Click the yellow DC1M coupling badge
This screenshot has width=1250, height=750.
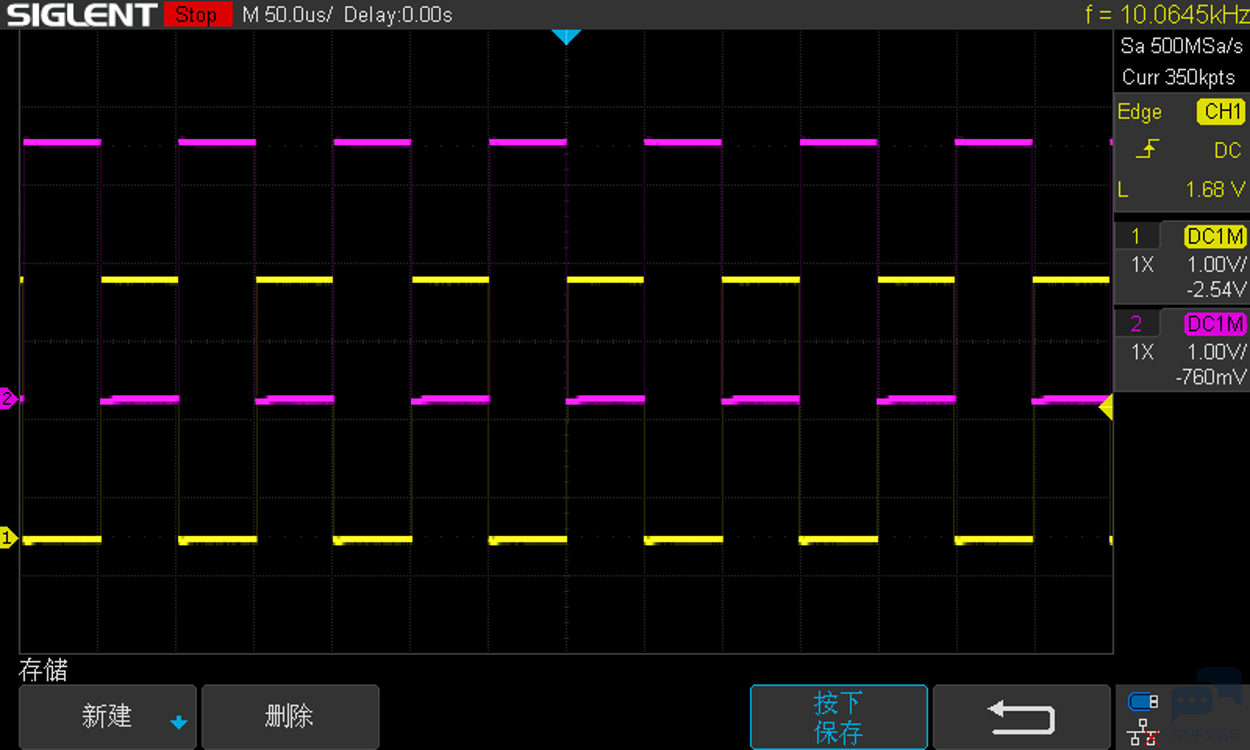pyautogui.click(x=1215, y=237)
